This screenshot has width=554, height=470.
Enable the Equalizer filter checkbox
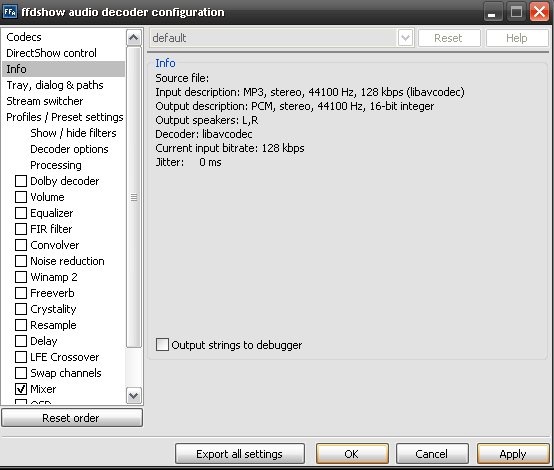(21, 213)
